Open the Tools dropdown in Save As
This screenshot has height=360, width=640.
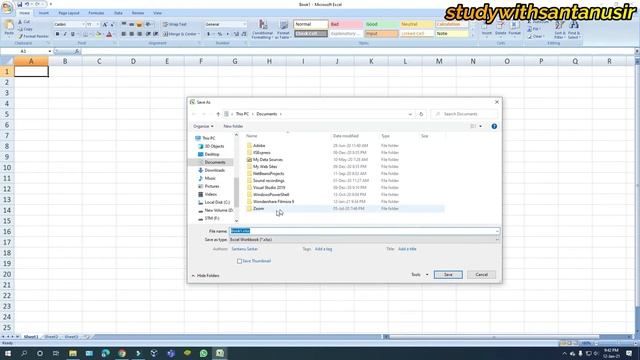point(420,275)
